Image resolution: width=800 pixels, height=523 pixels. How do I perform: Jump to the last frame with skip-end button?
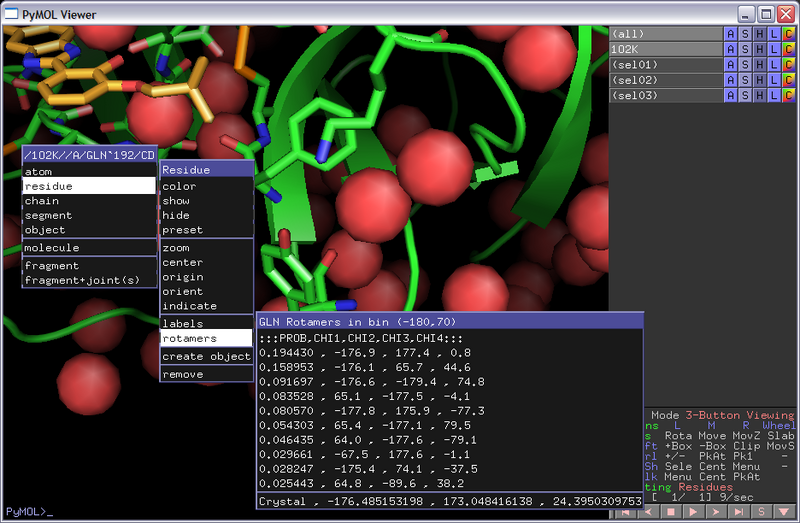740,513
